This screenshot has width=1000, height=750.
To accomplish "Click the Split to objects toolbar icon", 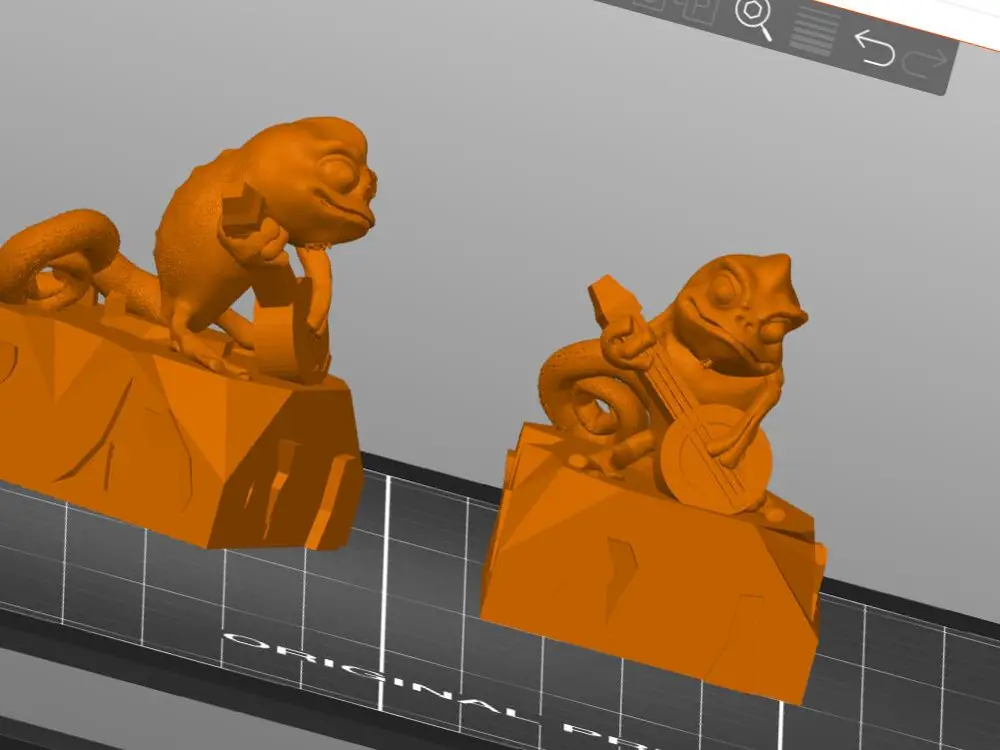I will (x=647, y=3).
